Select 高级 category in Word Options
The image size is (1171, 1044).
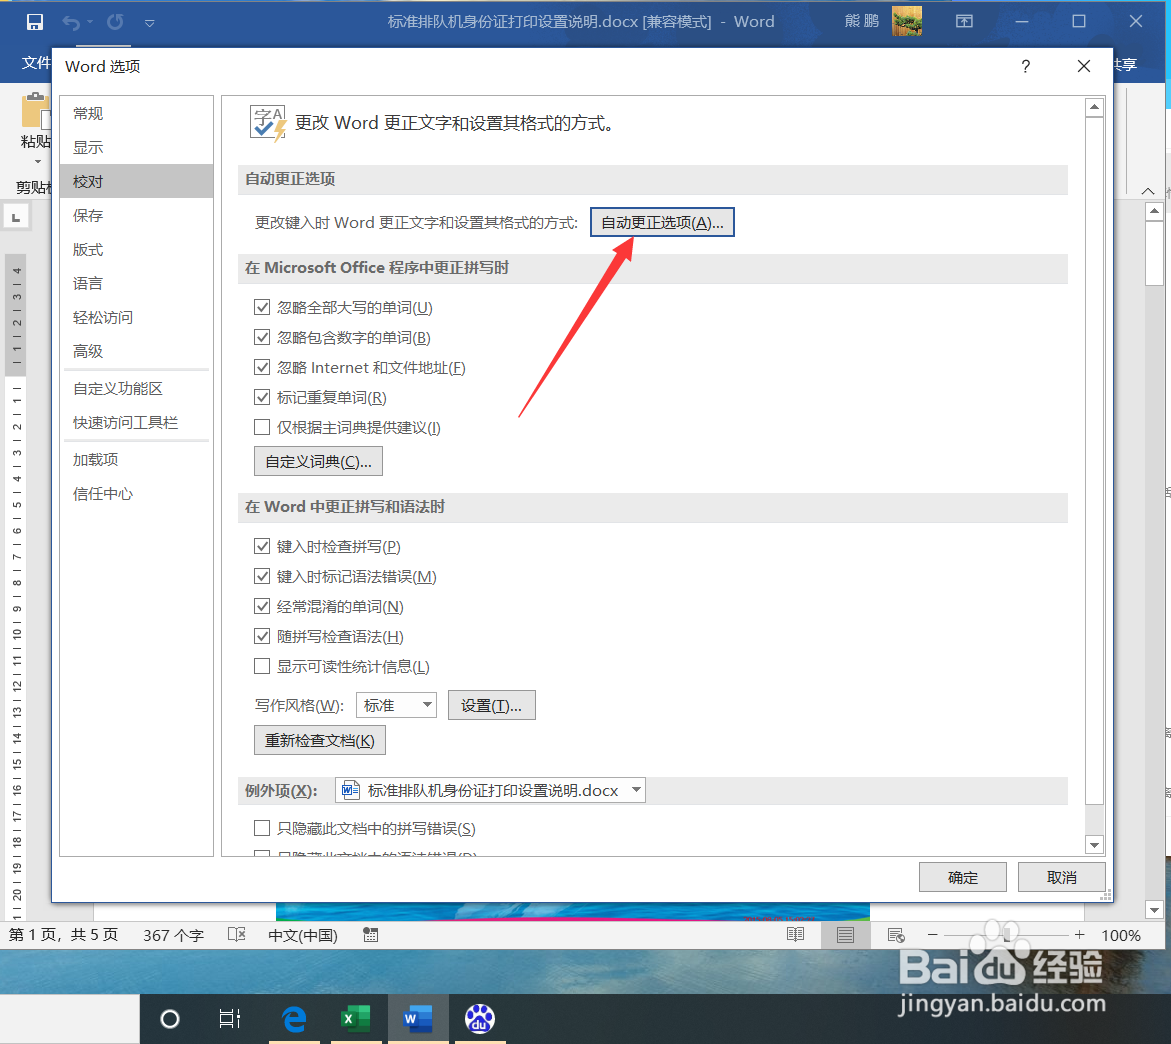(137, 351)
